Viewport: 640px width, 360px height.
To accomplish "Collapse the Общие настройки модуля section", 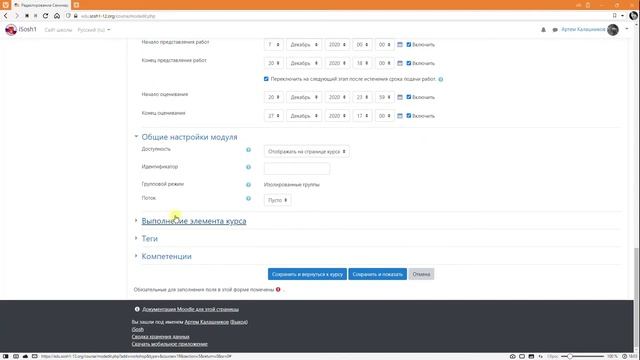I will (189, 137).
